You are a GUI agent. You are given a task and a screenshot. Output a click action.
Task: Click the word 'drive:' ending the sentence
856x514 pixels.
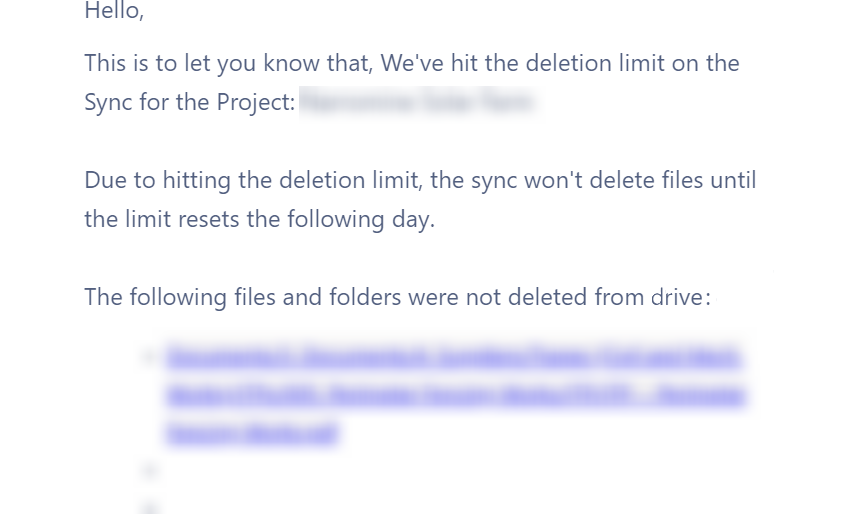[681, 297]
